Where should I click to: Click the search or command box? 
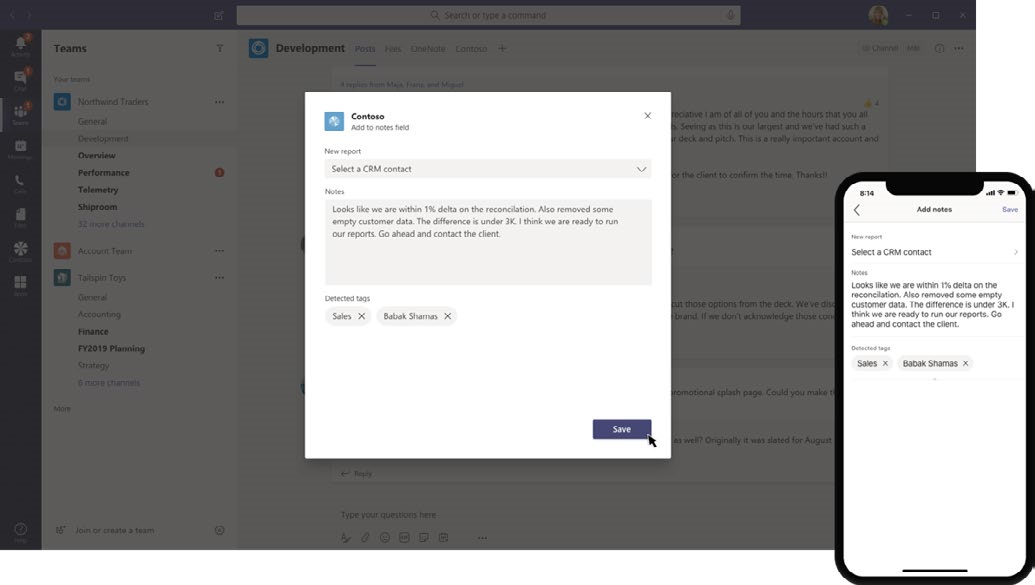click(x=488, y=15)
